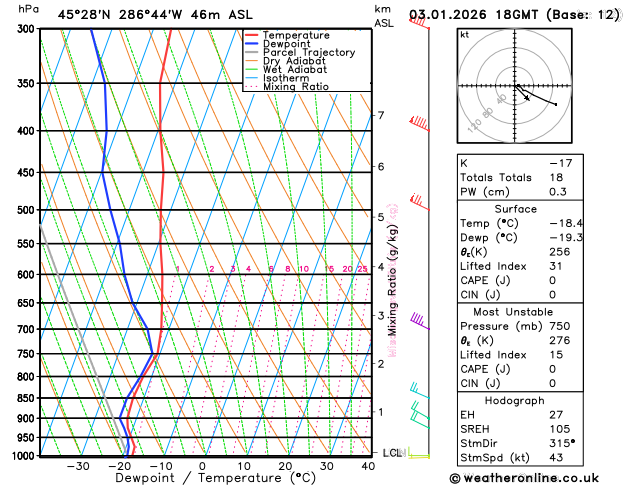This screenshot has width=629, height=486.
Task: Click the StmDir value 315°
Action: point(562,443)
